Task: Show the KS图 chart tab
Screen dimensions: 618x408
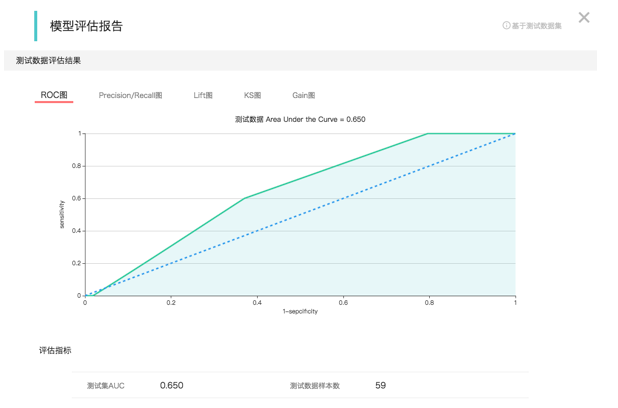Action: click(x=252, y=96)
